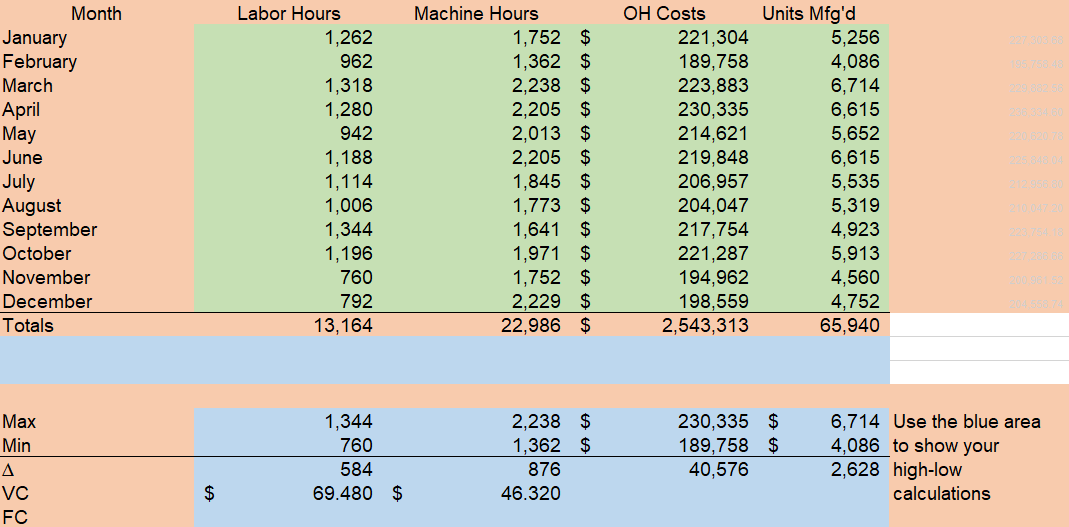The width and height of the screenshot is (1069, 527).
Task: Select October units manufactured 5,913
Action: point(855,254)
